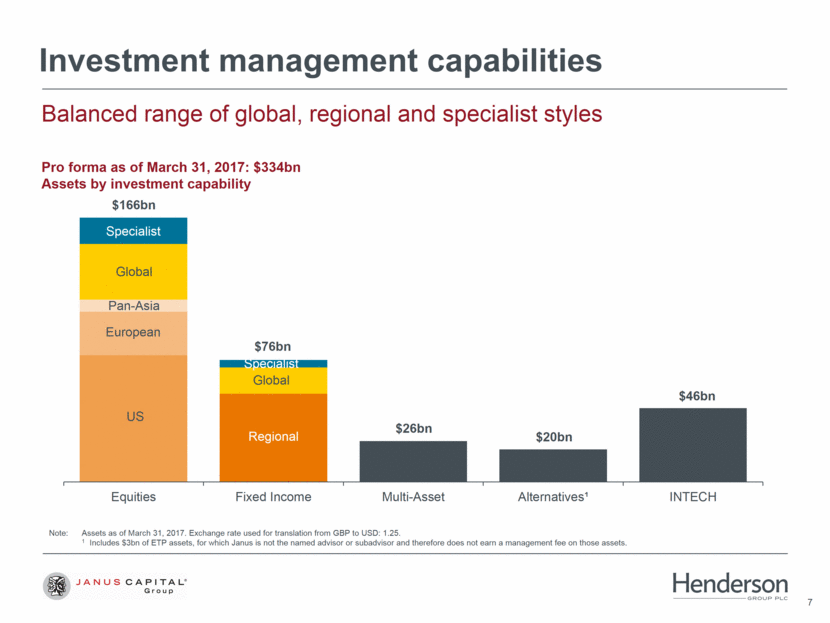Click the Specialist segment in Fixed Income bar
830x623 pixels.
[273, 364]
